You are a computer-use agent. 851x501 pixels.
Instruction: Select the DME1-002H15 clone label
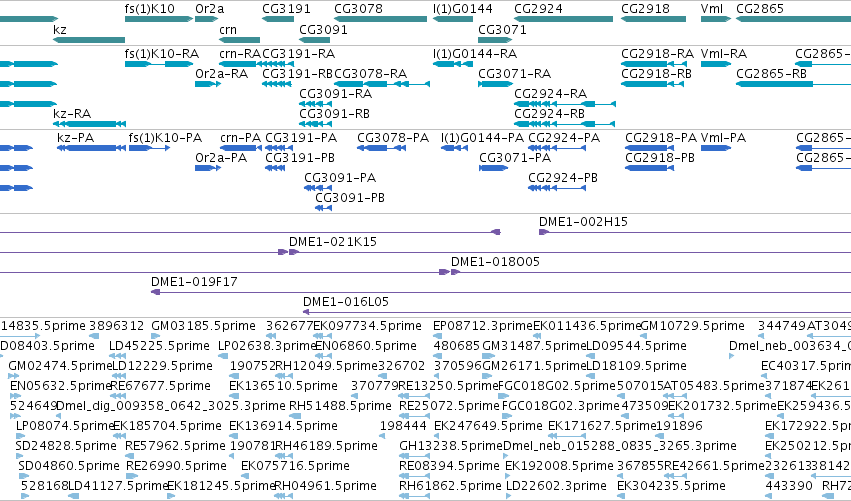pyautogui.click(x=583, y=222)
